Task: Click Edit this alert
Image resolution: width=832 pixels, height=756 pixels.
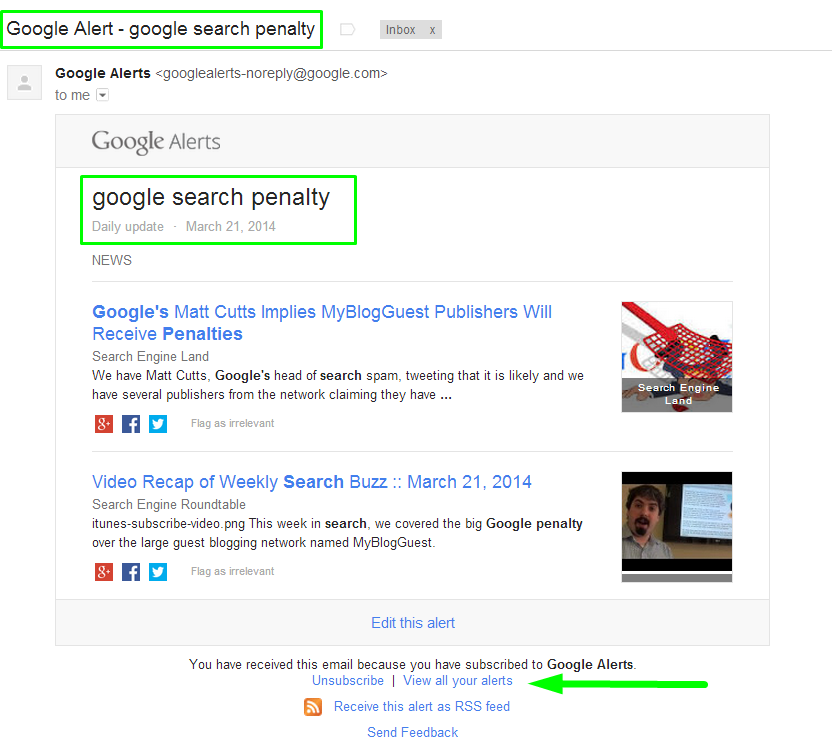Action: point(412,623)
